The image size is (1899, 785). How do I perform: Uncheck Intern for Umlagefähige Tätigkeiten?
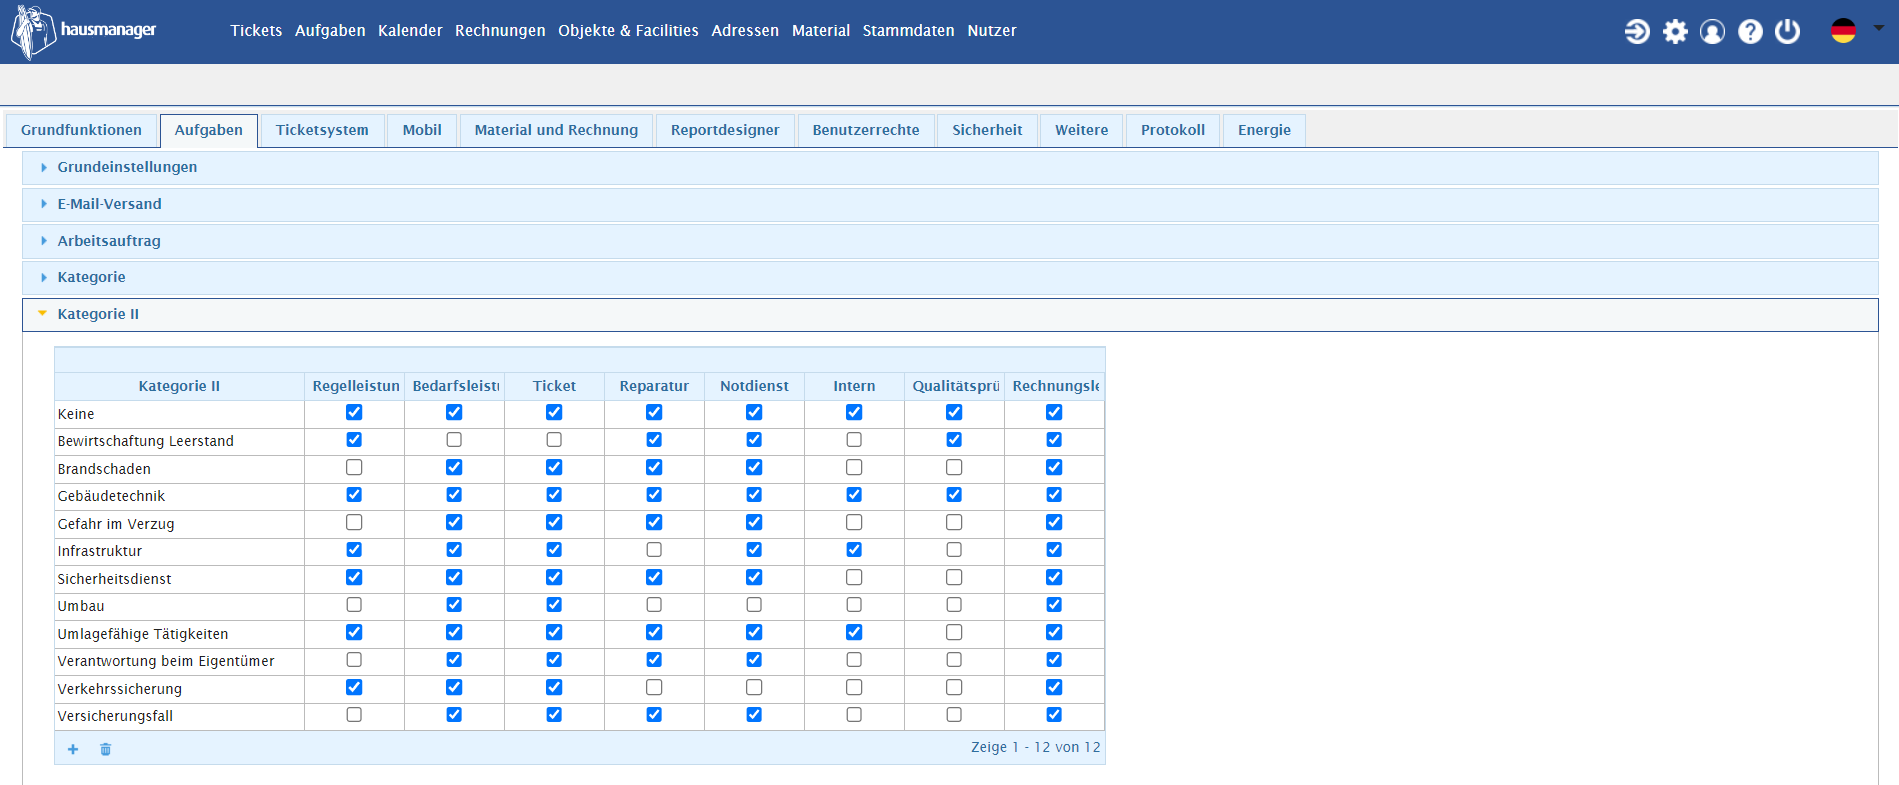point(854,632)
